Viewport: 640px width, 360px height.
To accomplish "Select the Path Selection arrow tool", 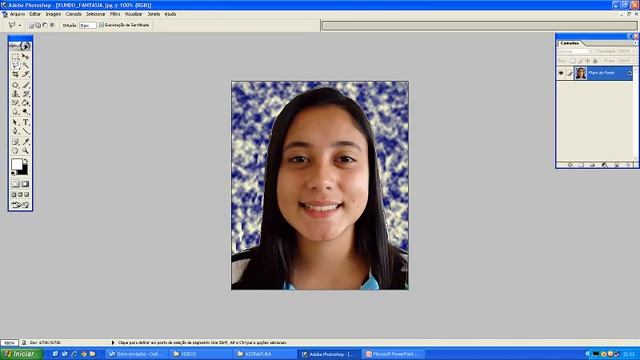I will (16, 122).
